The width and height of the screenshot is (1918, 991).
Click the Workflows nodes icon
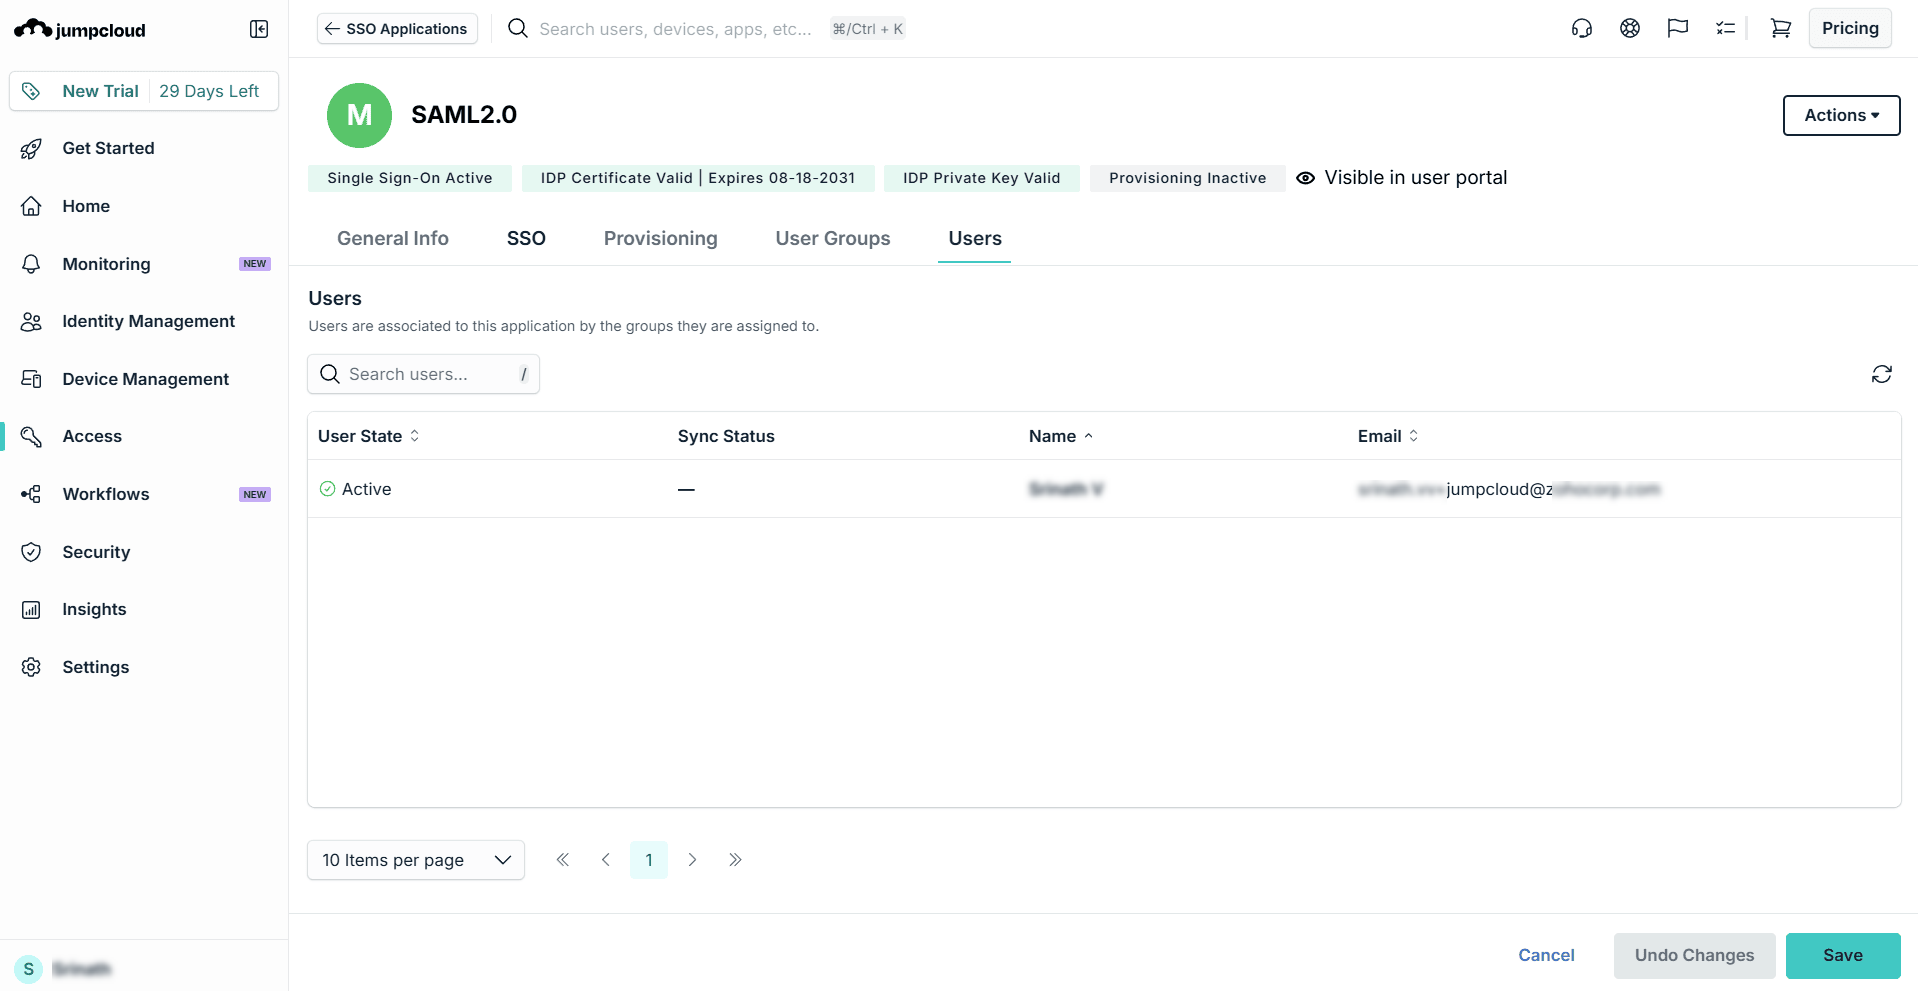[x=31, y=494]
